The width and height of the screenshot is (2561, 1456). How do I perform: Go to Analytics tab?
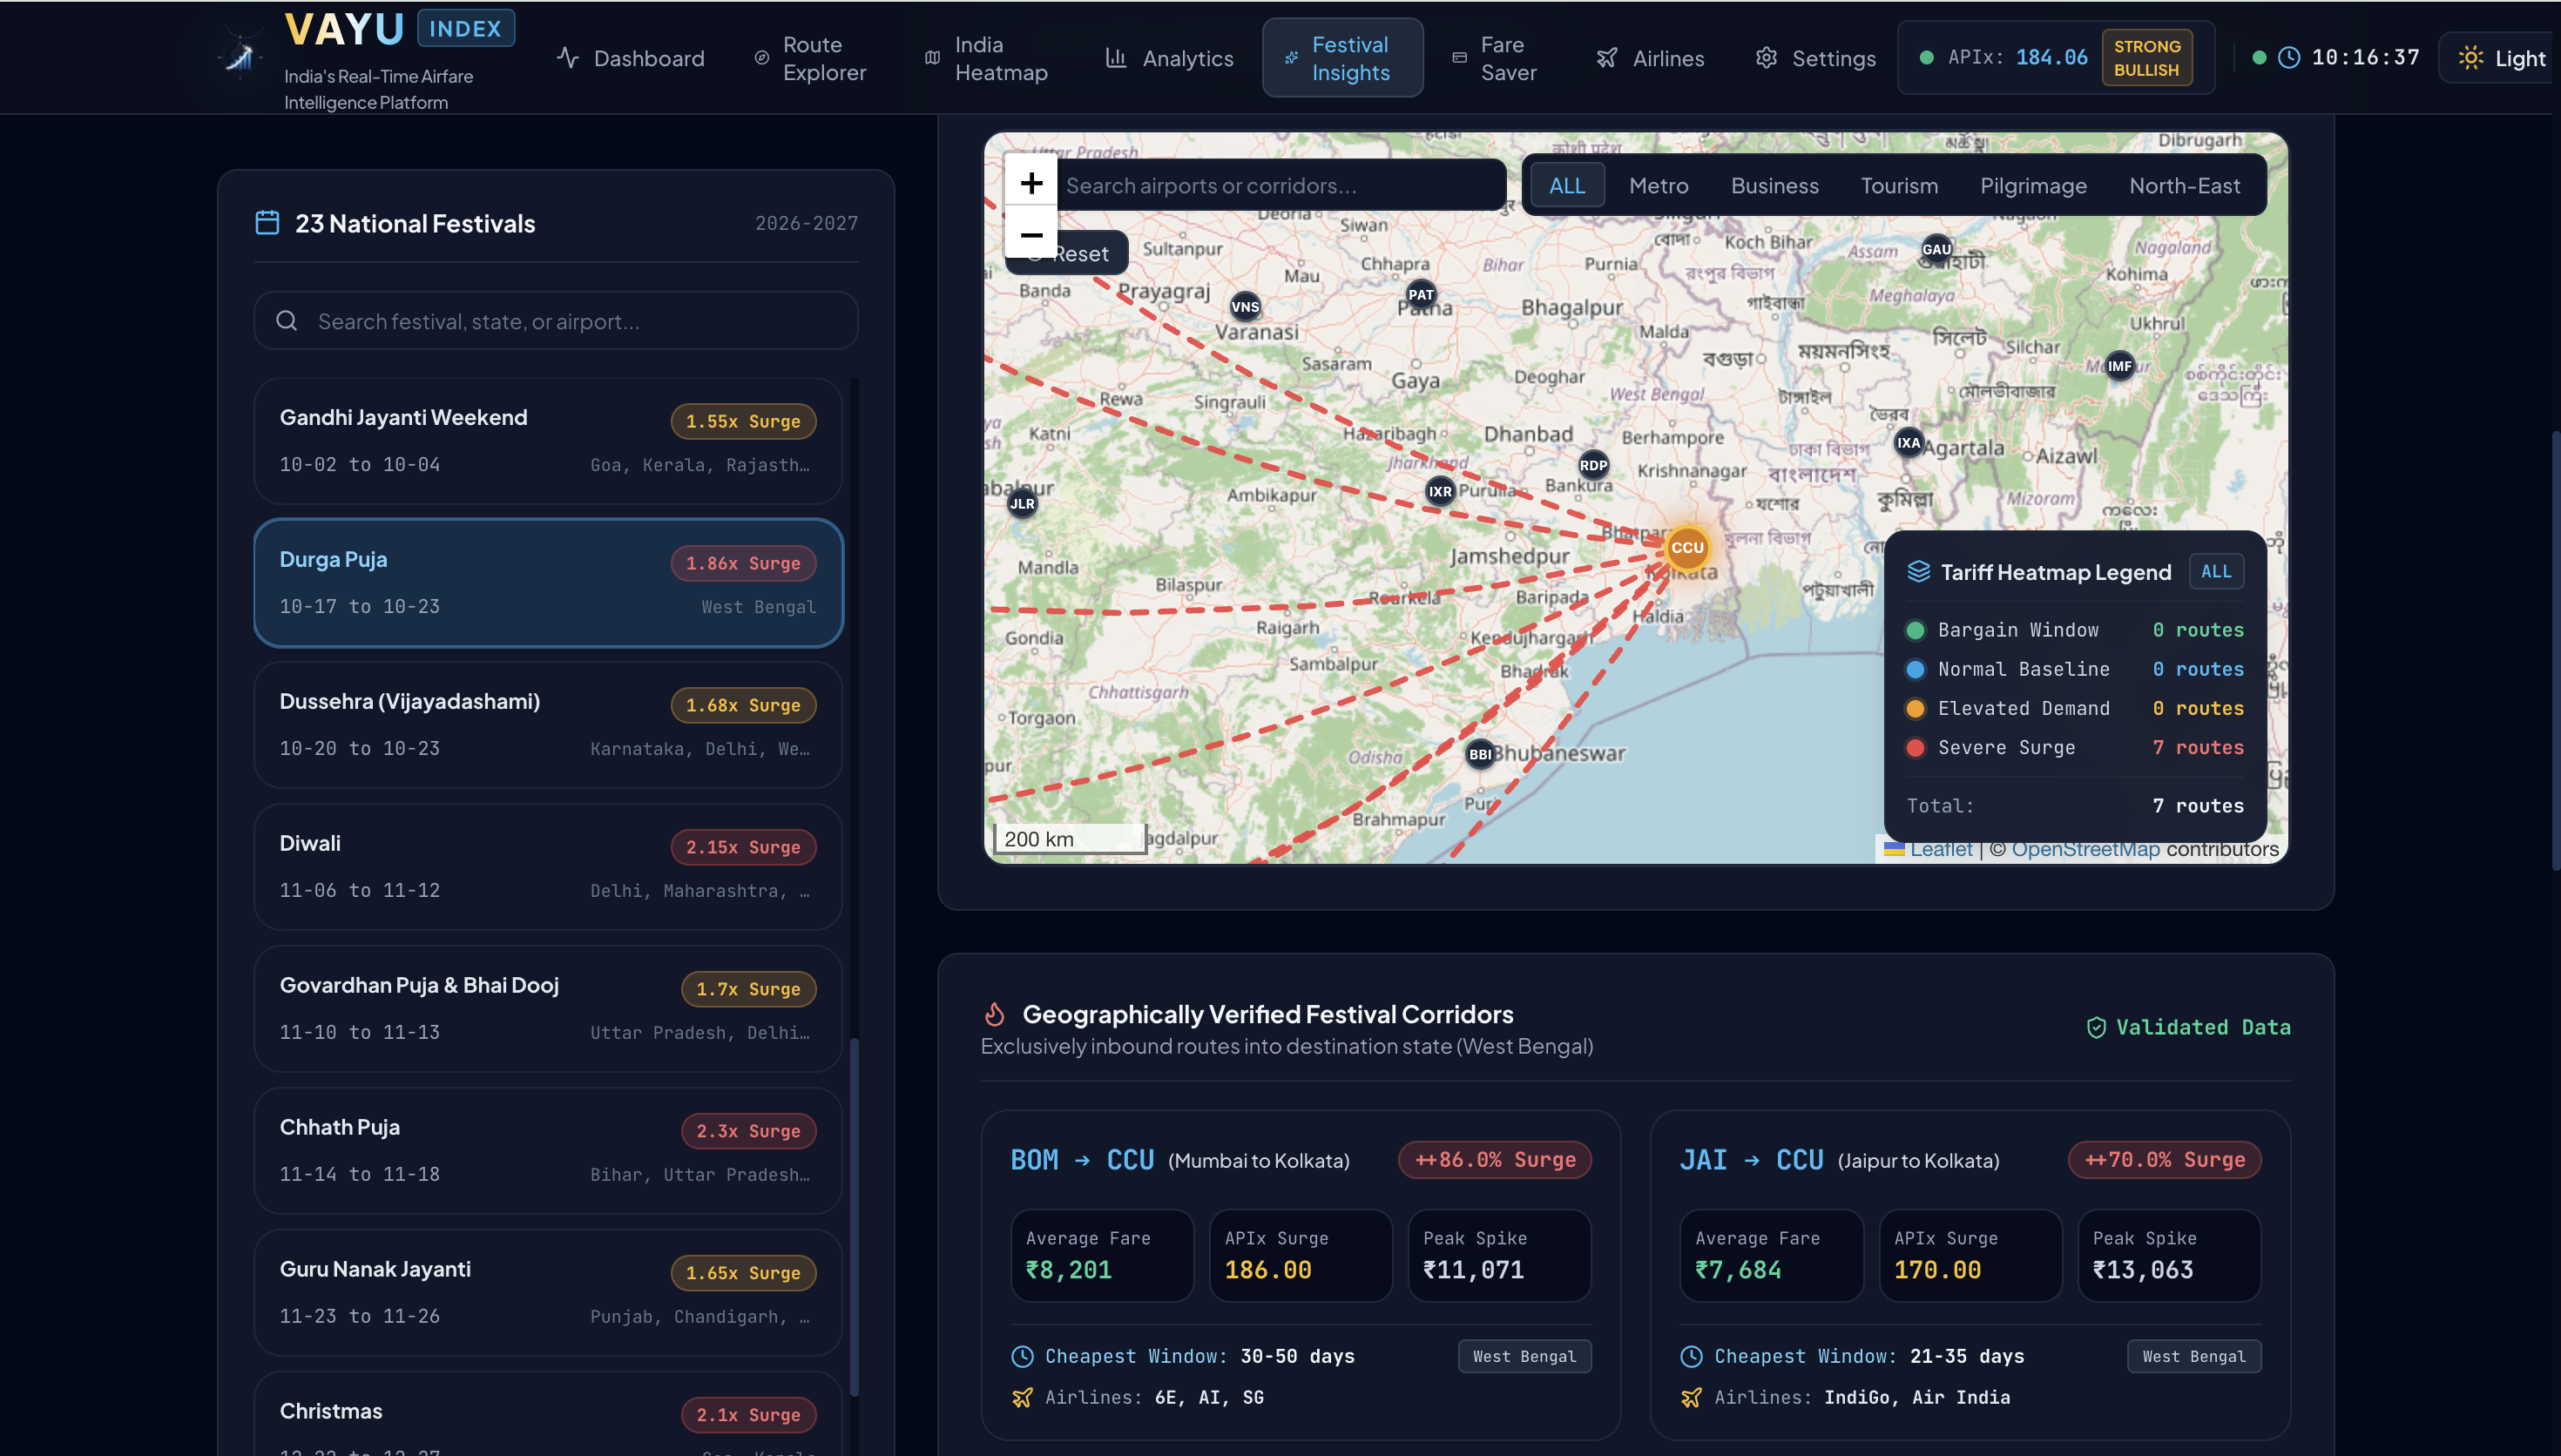(1168, 58)
